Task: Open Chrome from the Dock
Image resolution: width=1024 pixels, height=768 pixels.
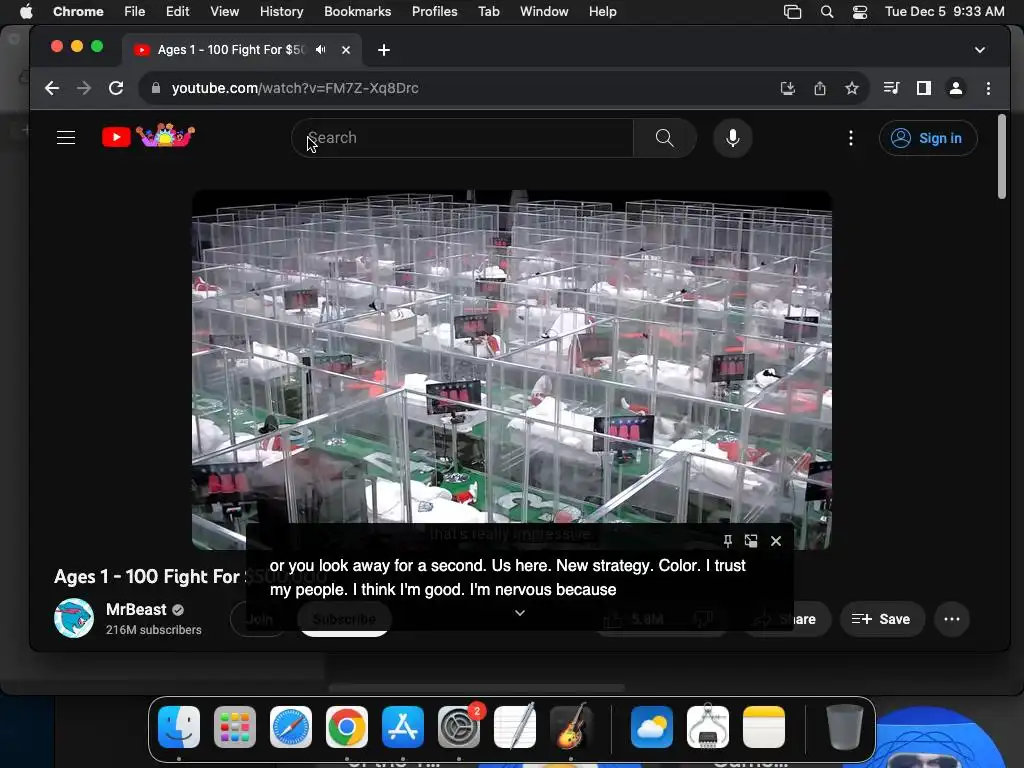Action: coord(347,727)
